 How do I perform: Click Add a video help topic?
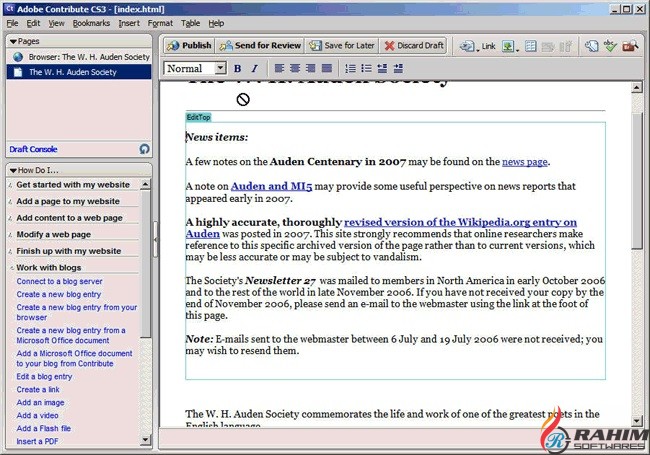37,415
